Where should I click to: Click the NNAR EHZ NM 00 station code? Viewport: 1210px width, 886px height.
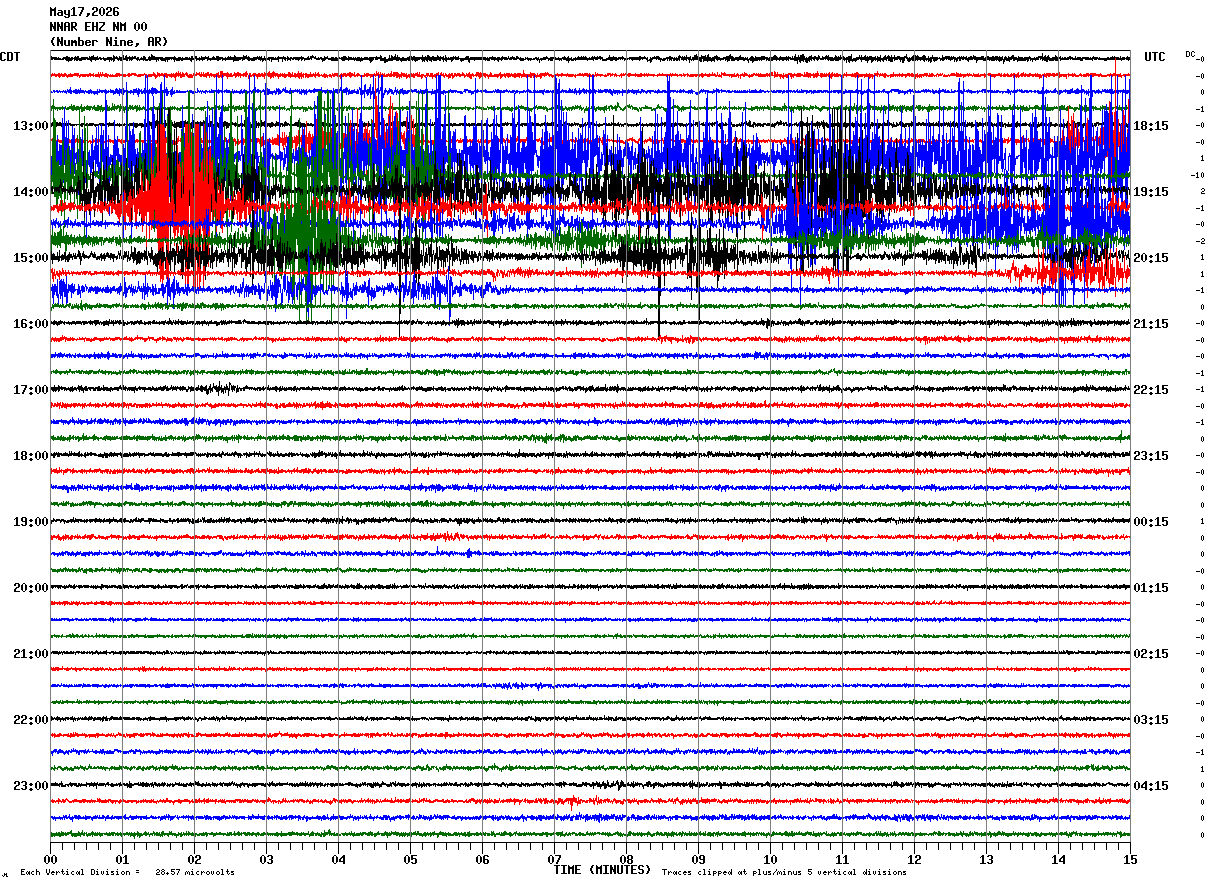(x=98, y=27)
